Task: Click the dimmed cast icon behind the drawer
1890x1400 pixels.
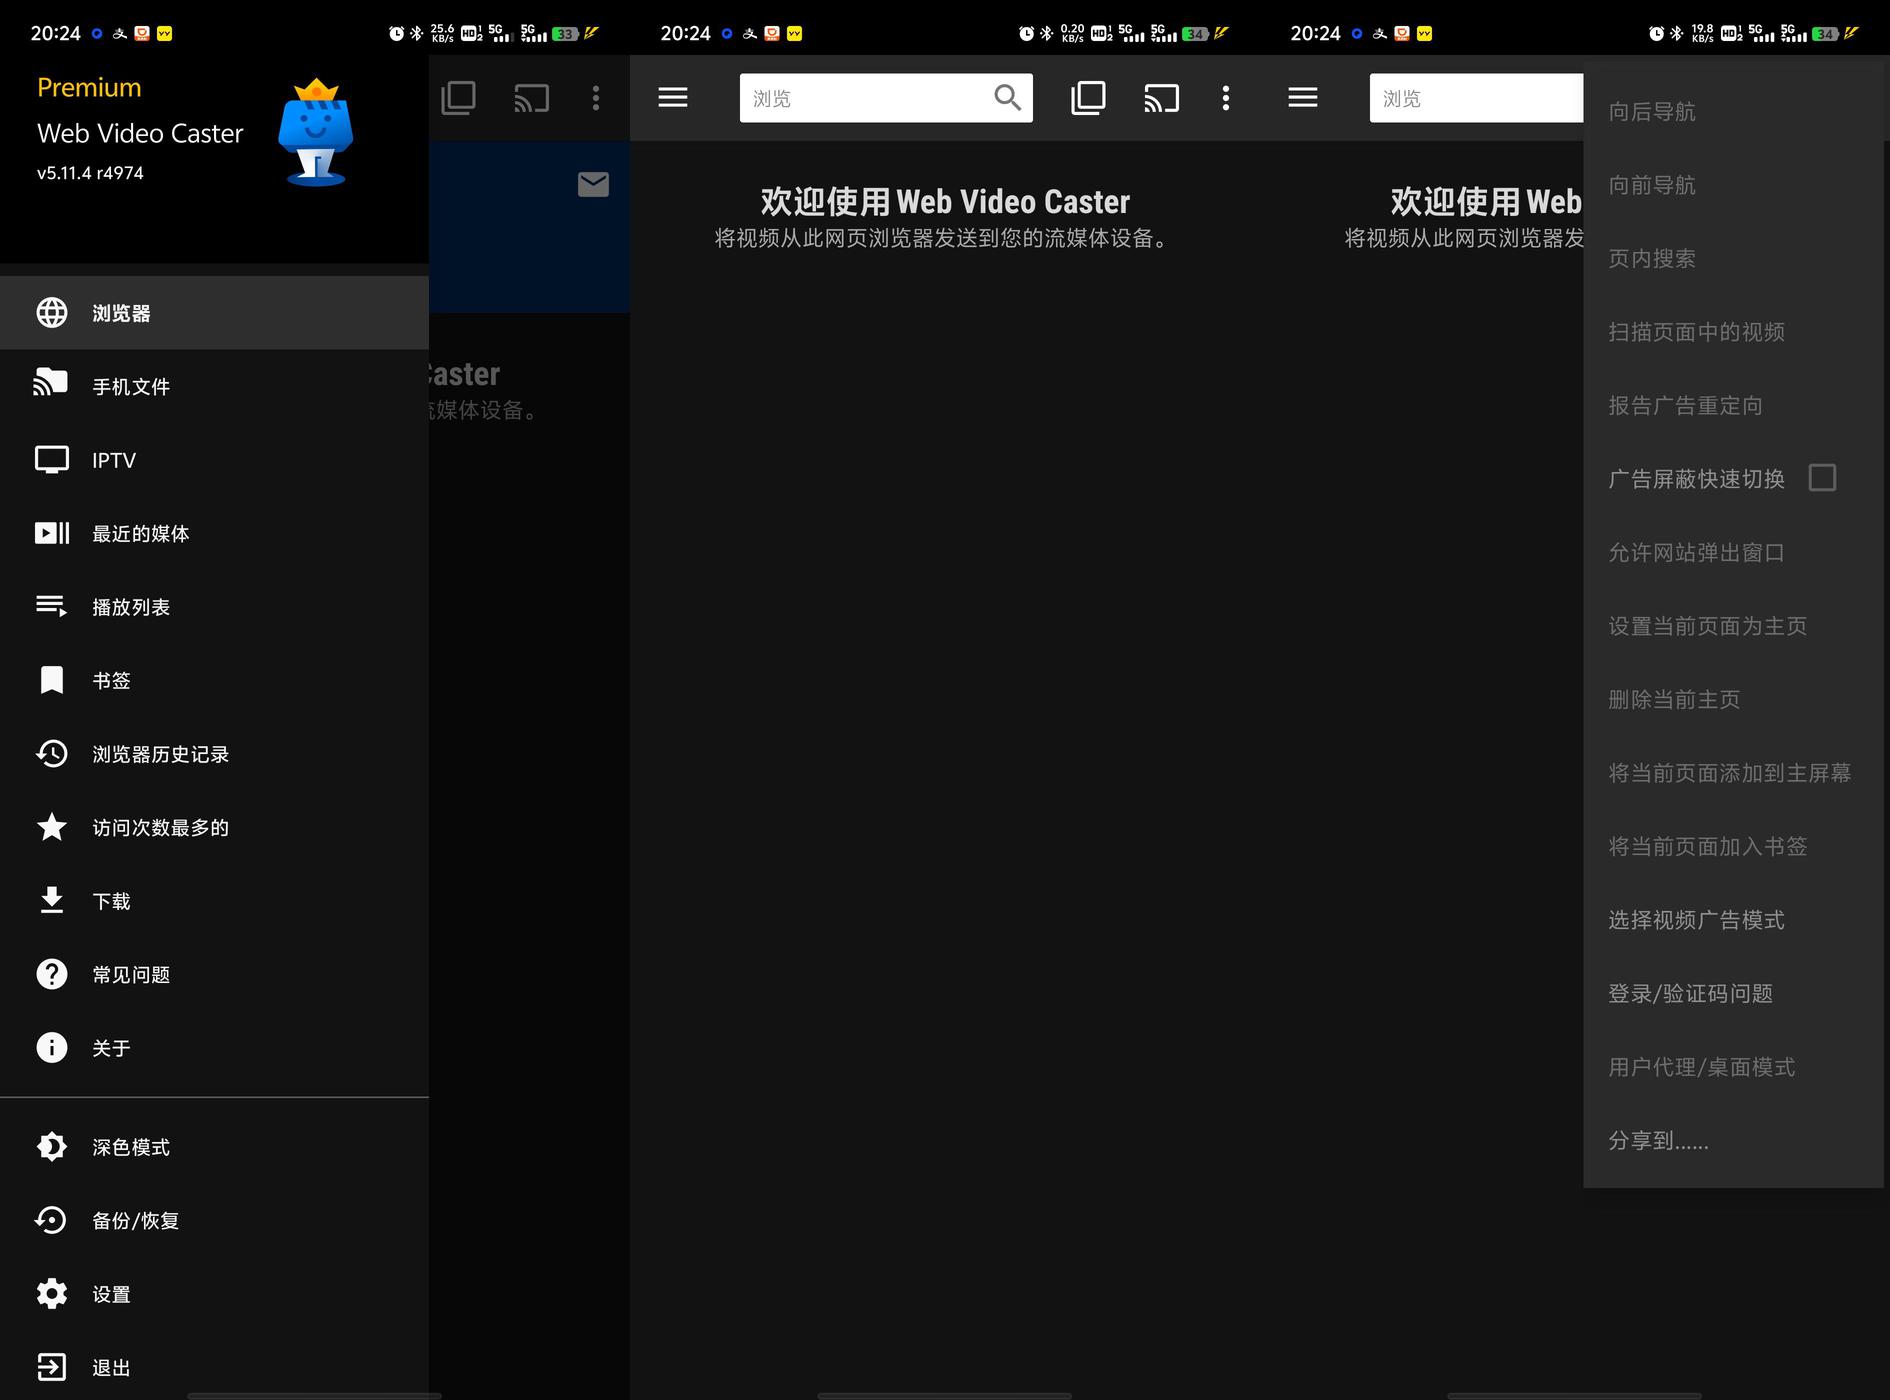Action: click(531, 98)
